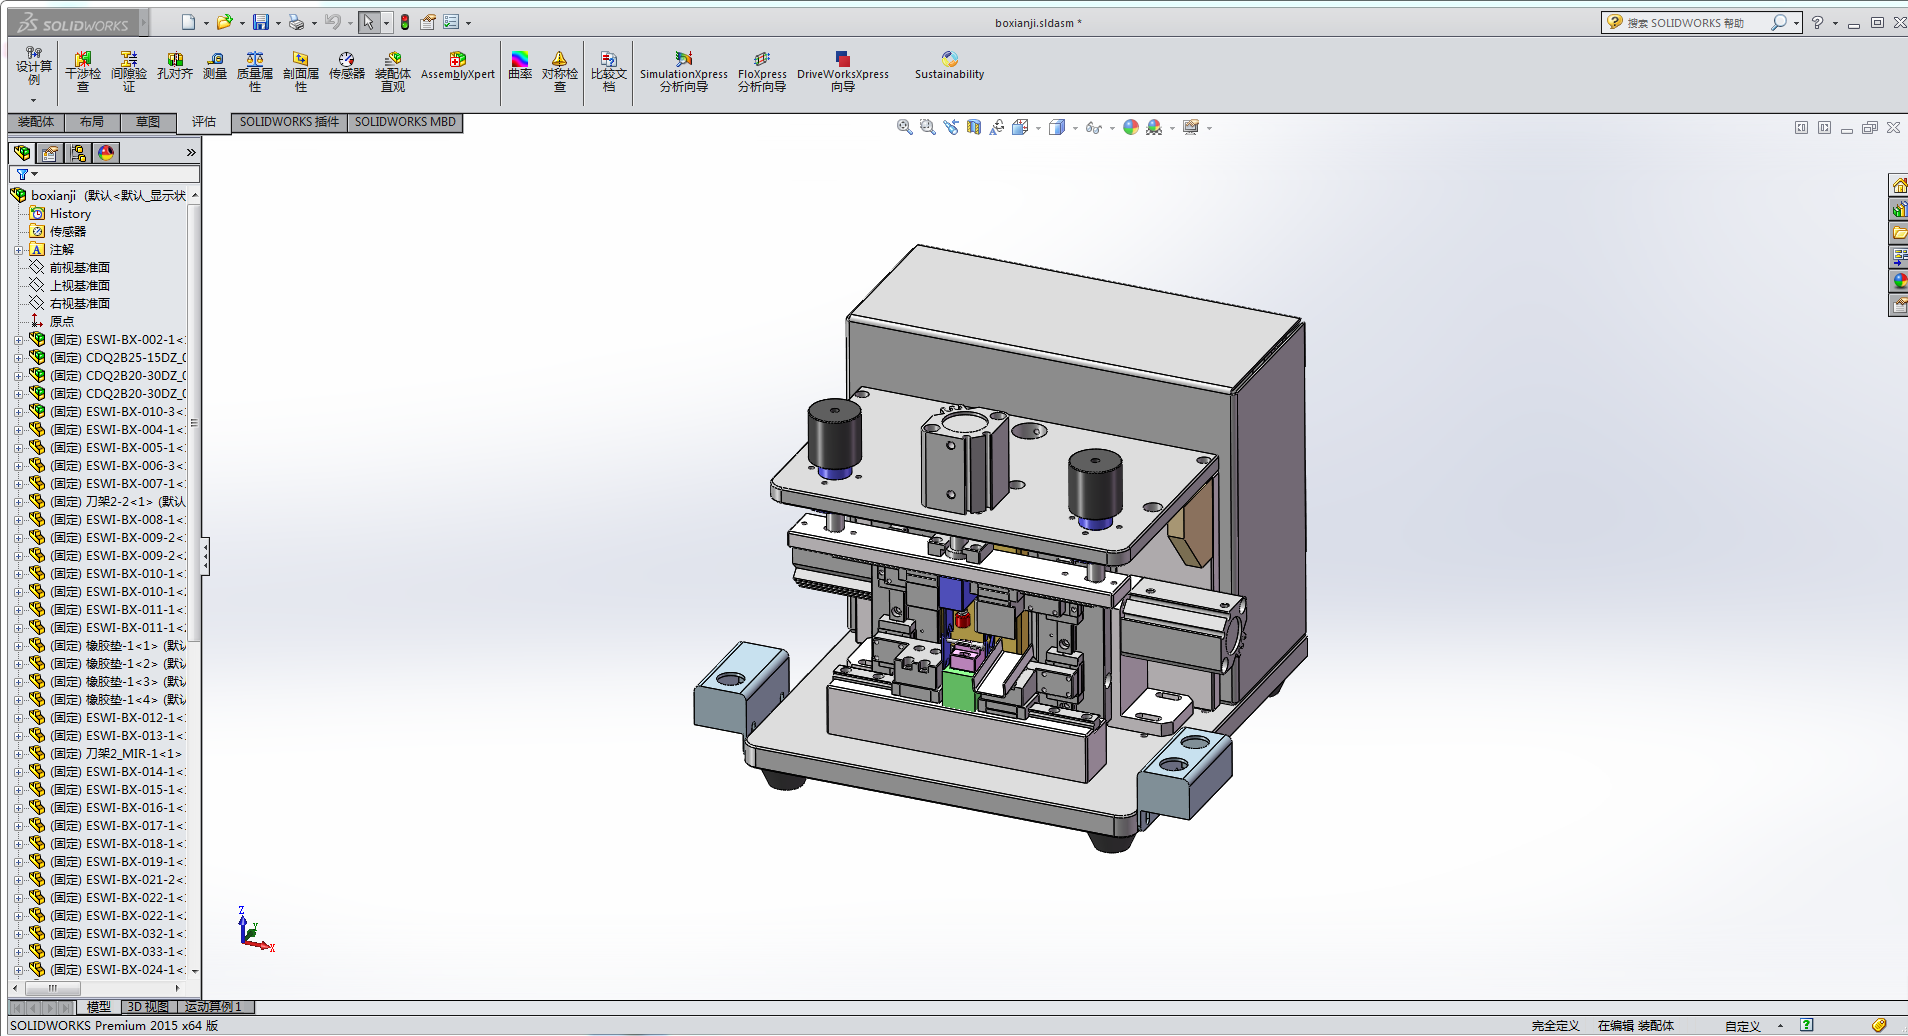Select the 测量 measure tool
1908x1036 pixels.
pos(215,66)
